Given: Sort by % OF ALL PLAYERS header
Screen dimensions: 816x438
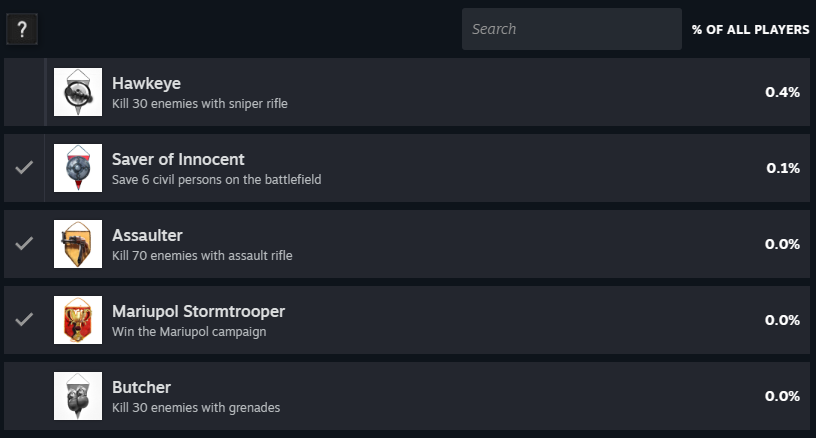Looking at the screenshot, I should pos(750,30).
